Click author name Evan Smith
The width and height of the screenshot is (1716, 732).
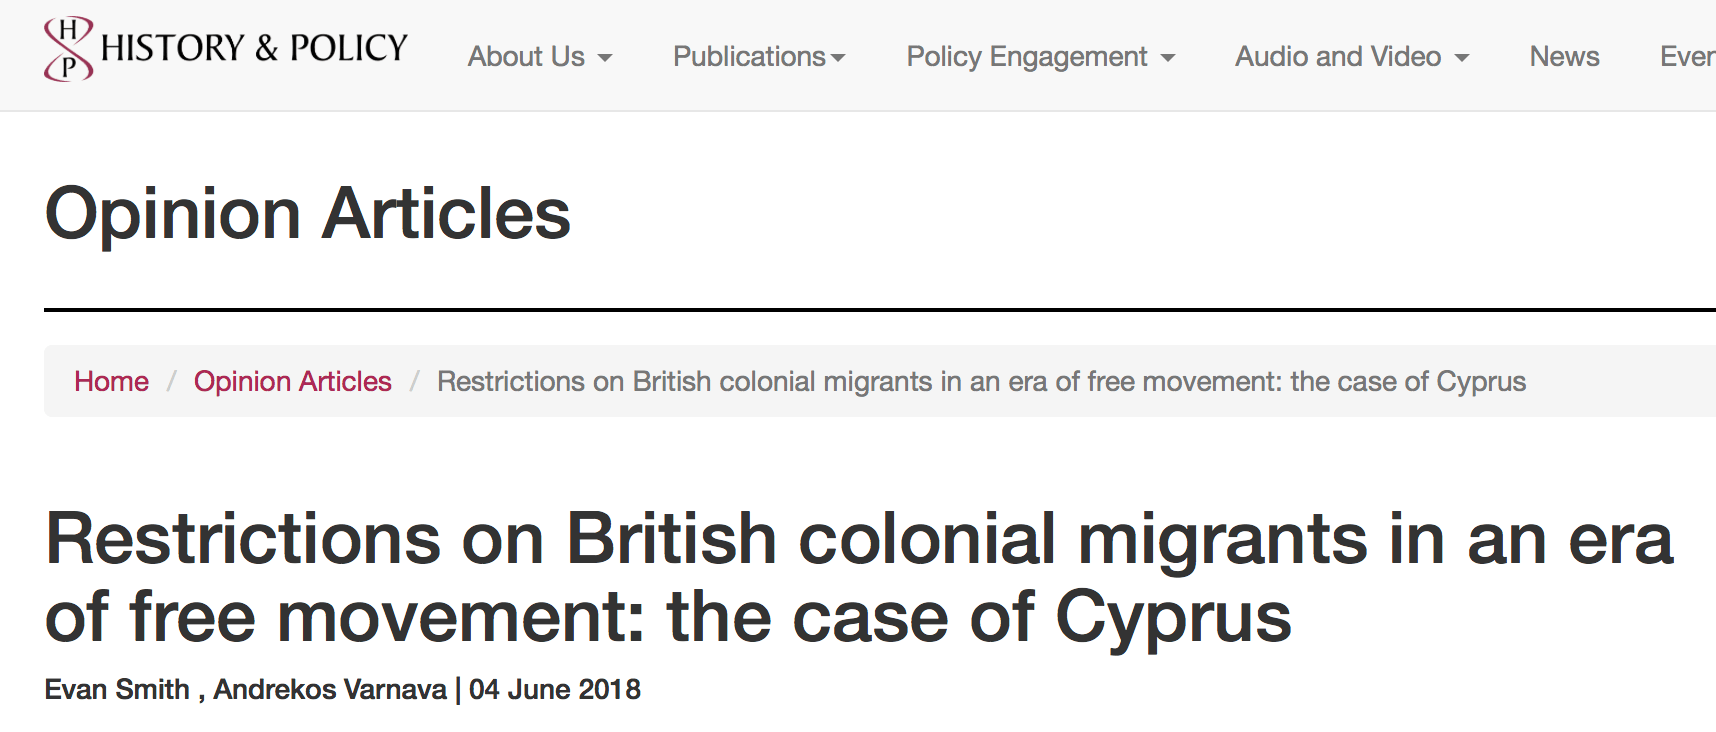(117, 690)
